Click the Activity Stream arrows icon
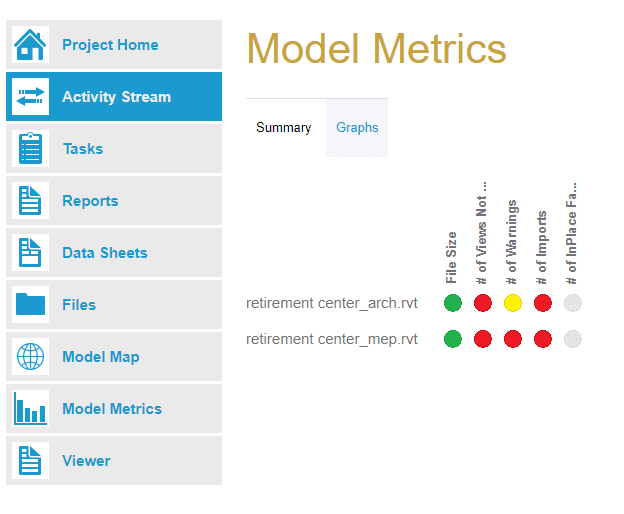 pyautogui.click(x=30, y=97)
